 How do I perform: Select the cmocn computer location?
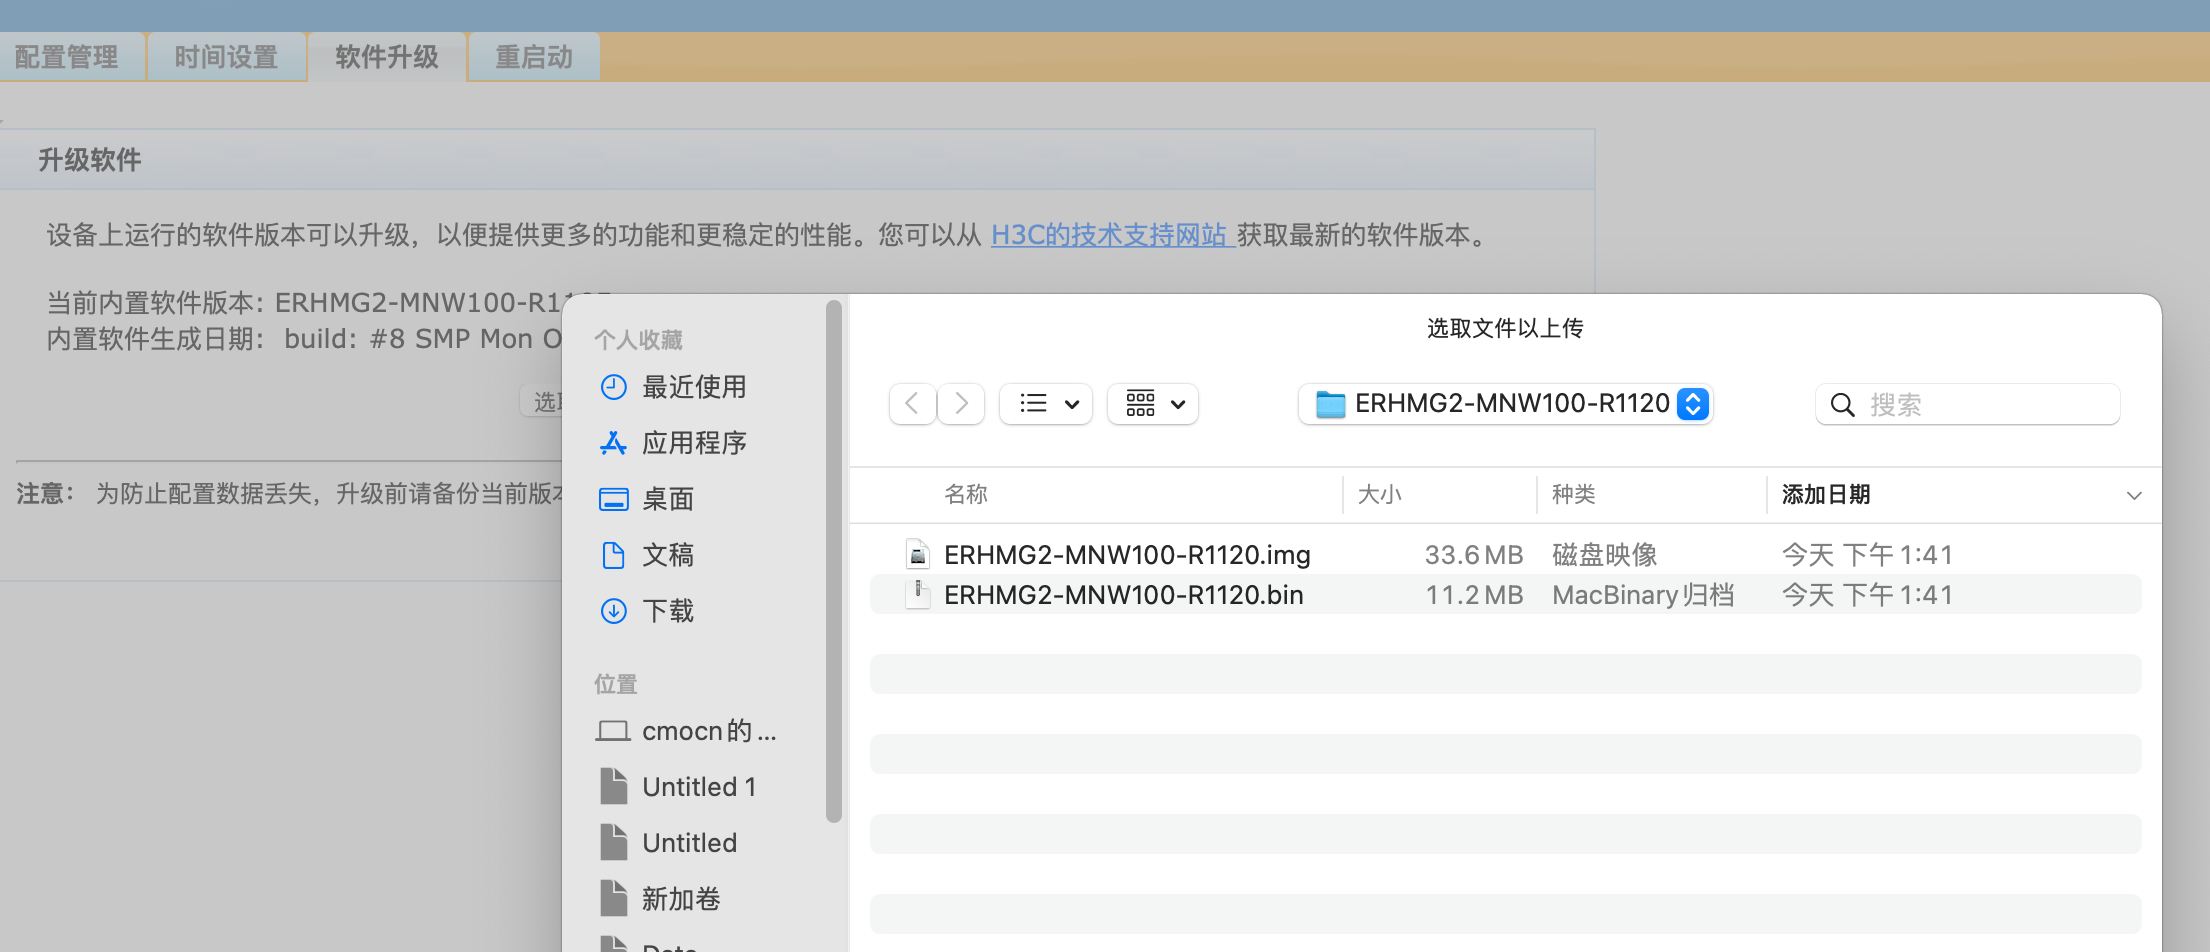[709, 731]
